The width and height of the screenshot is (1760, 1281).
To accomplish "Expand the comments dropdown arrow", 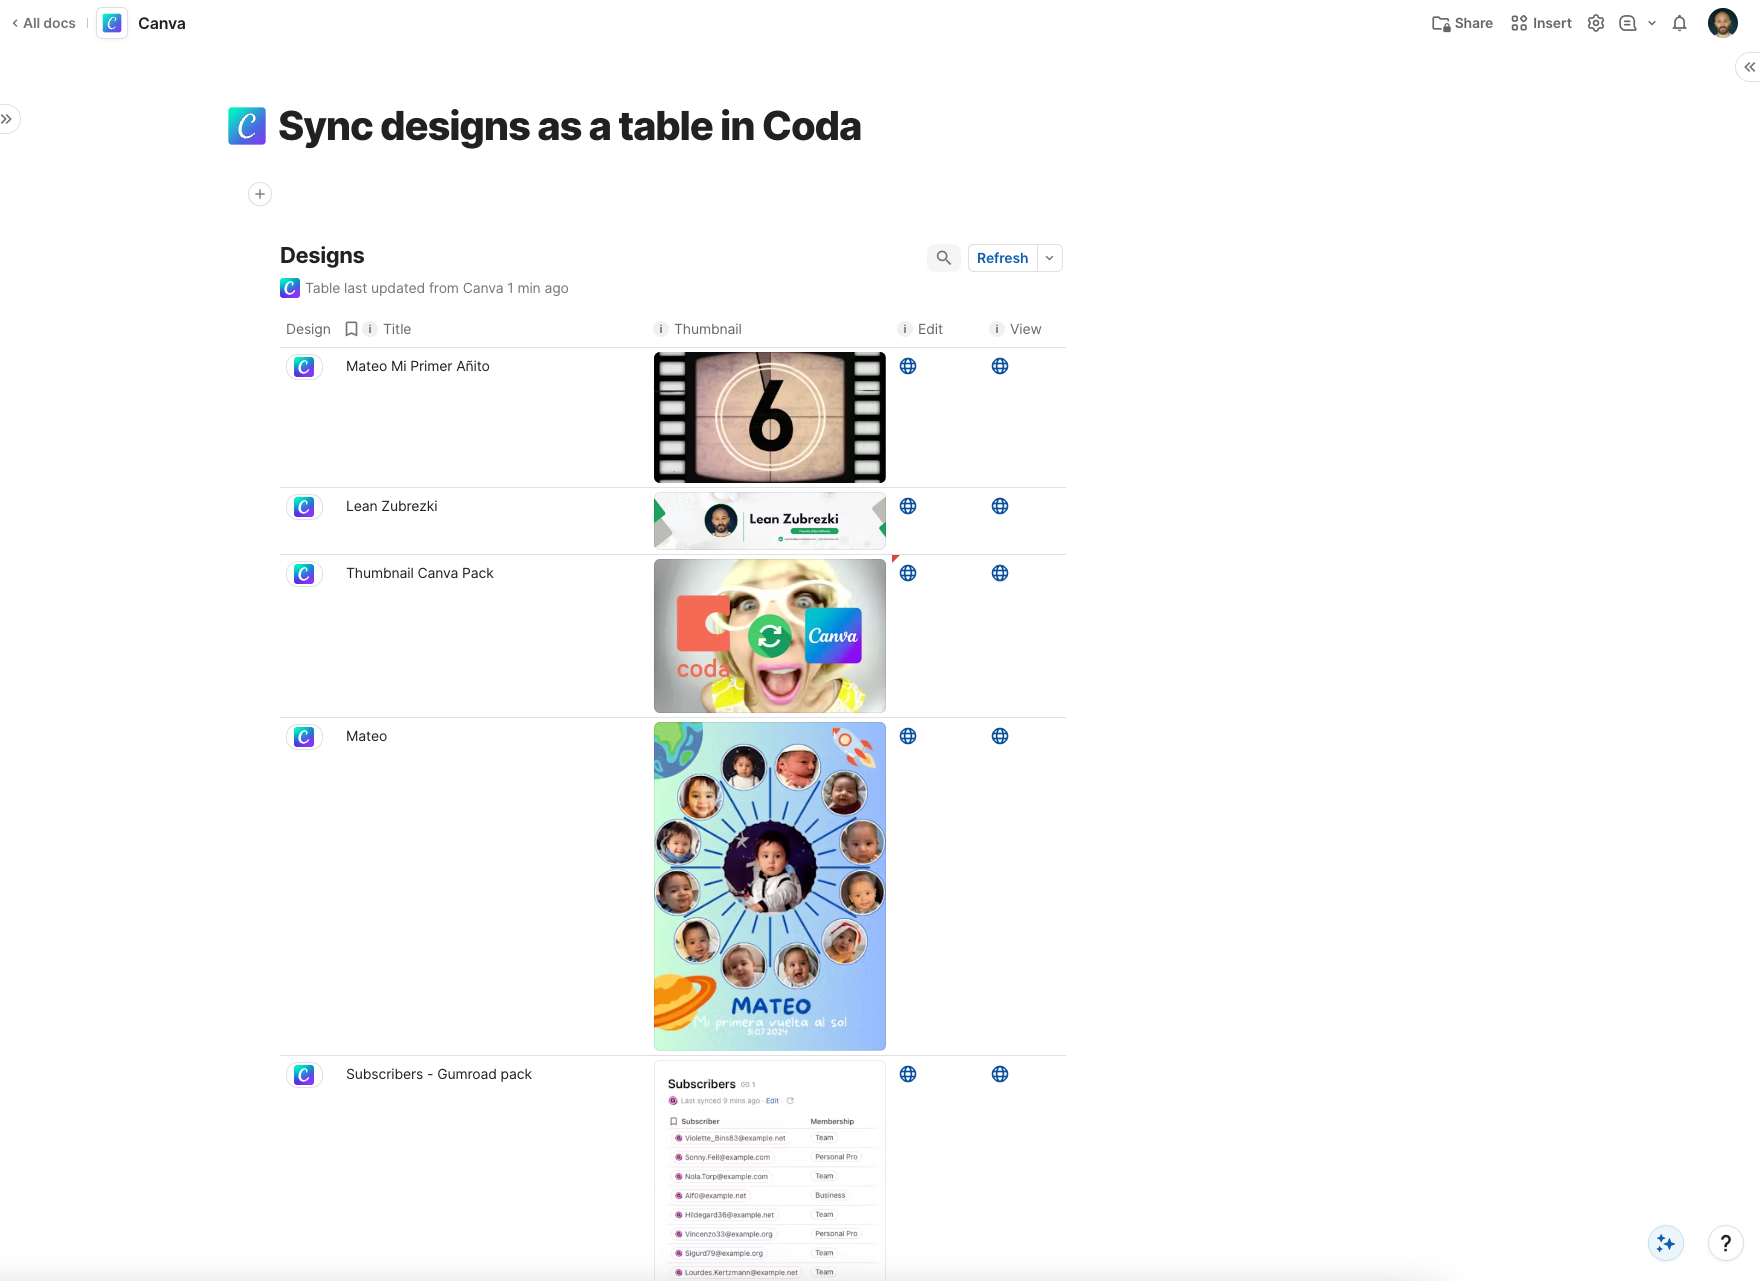I will tap(1652, 23).
